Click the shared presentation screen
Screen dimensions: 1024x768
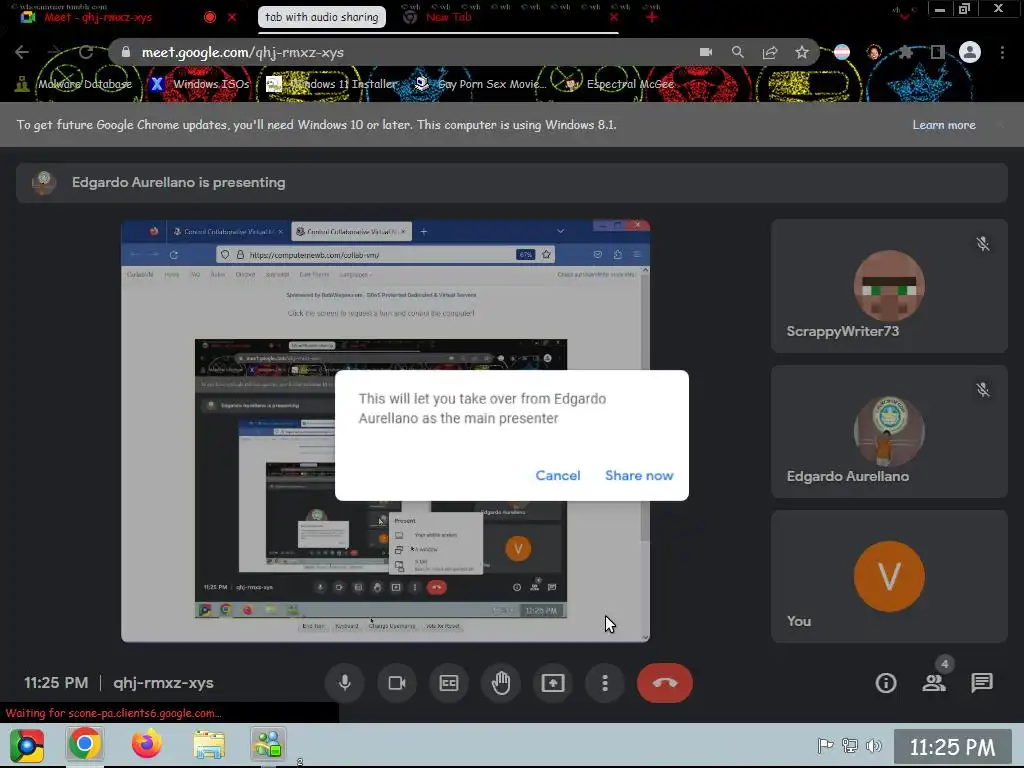(385, 431)
